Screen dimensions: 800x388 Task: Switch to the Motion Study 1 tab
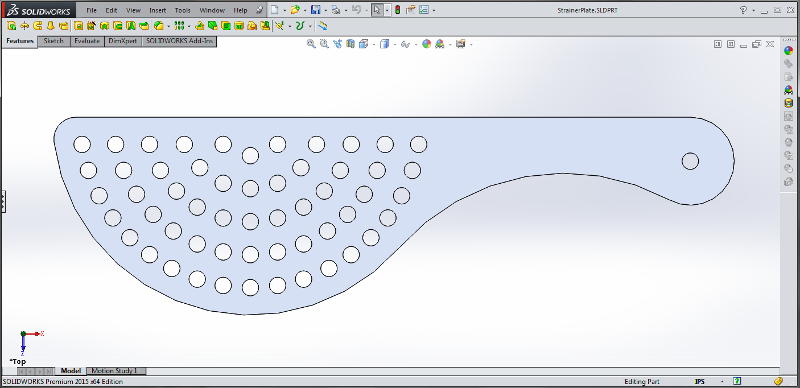pos(117,371)
